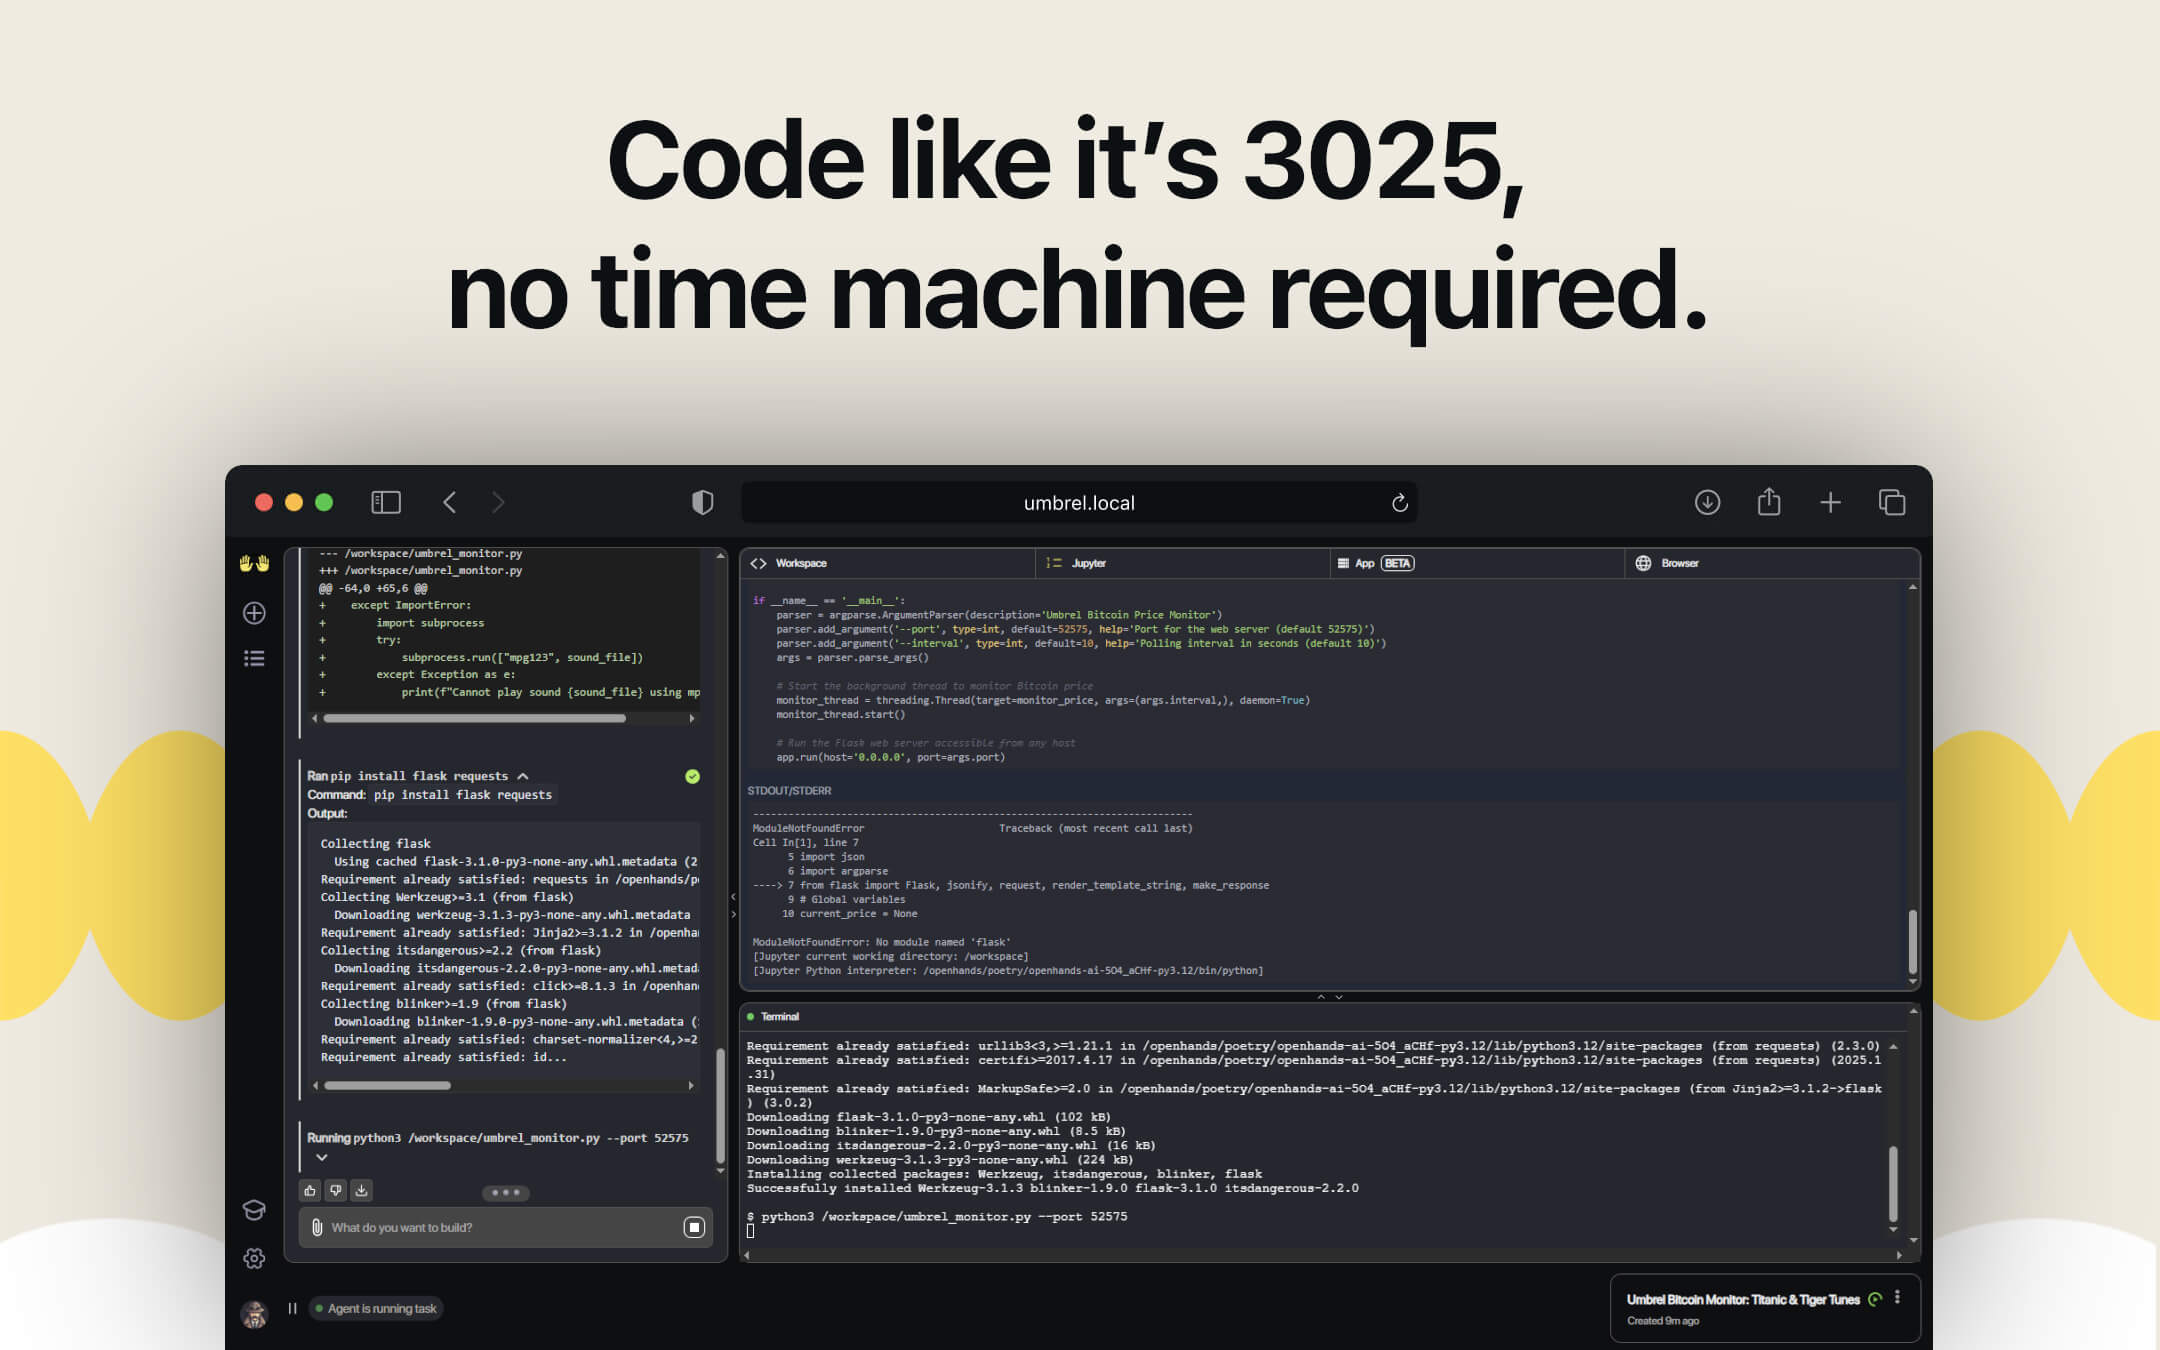Click the graduation cap docs icon
2160x1350 pixels.
255,1211
